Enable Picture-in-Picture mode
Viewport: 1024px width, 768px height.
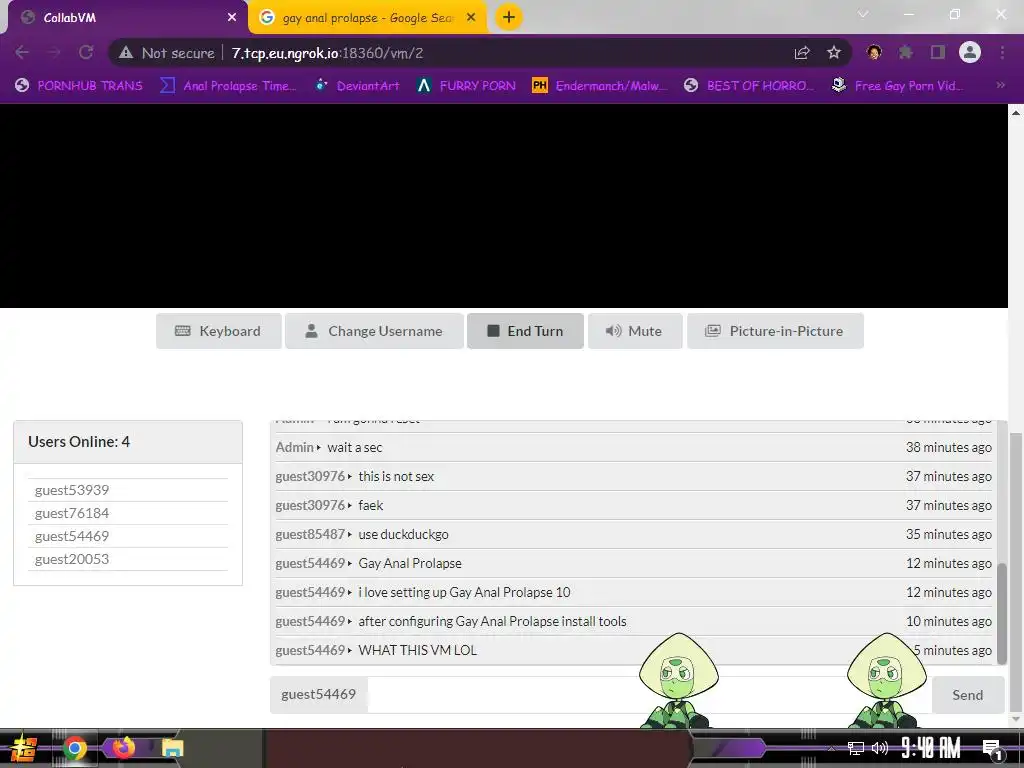[x=775, y=331]
